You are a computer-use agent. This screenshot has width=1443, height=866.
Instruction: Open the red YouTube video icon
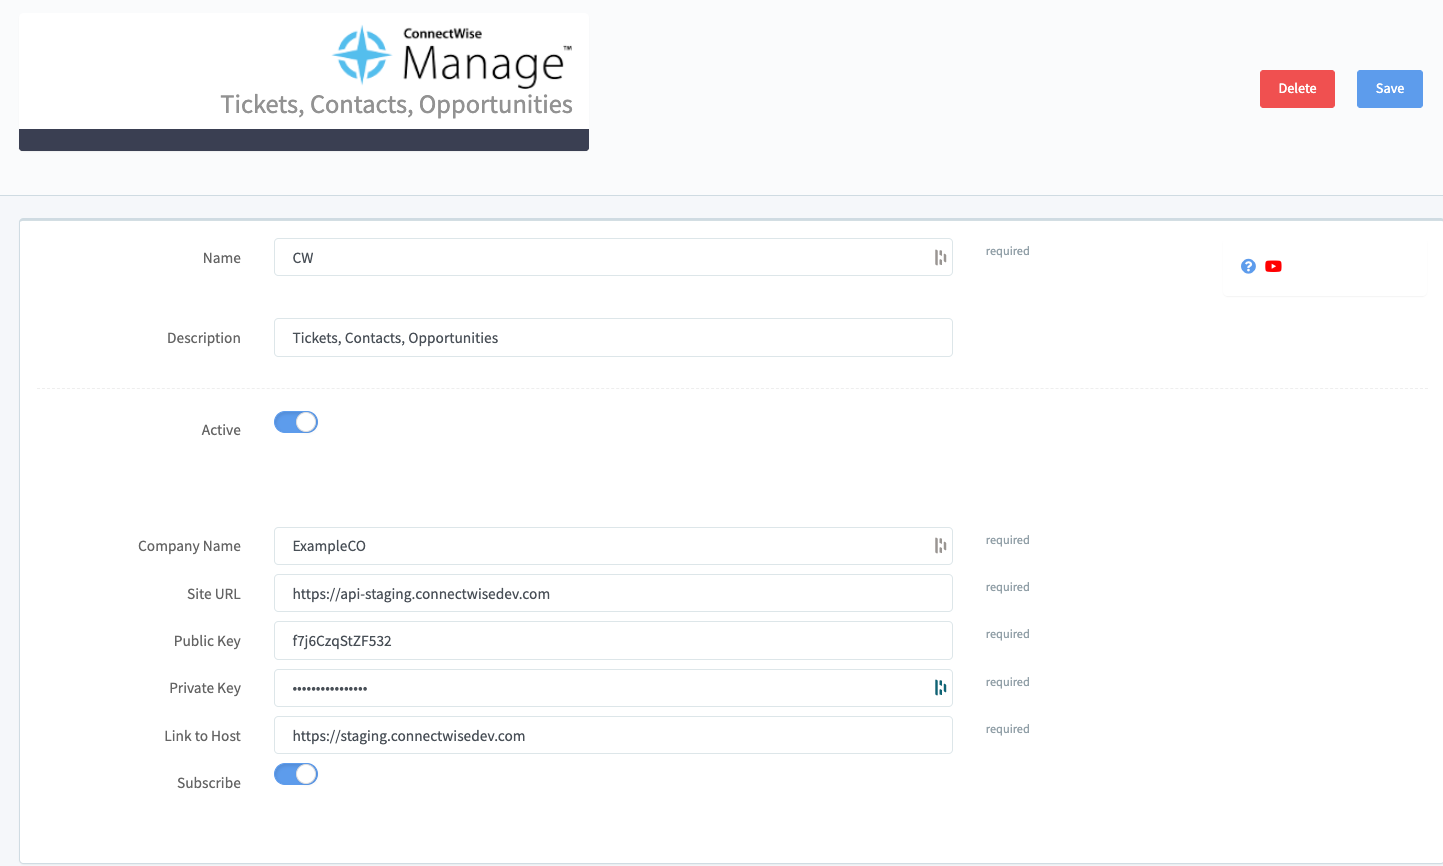click(1273, 266)
